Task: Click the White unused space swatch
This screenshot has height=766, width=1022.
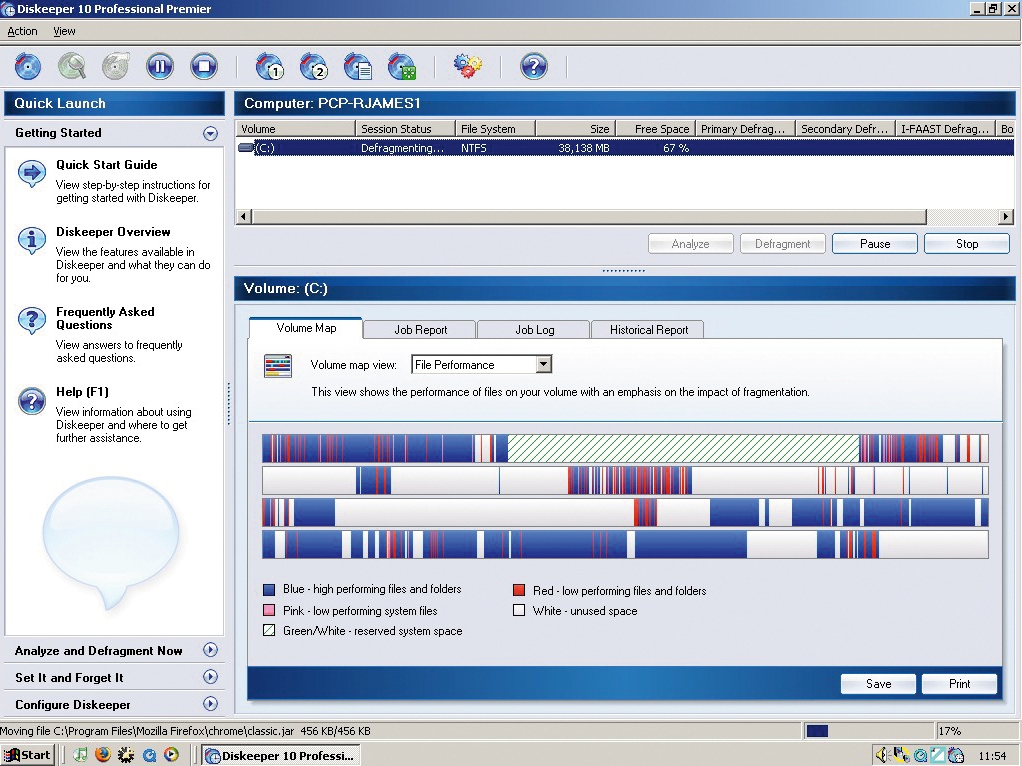Action: click(x=519, y=611)
